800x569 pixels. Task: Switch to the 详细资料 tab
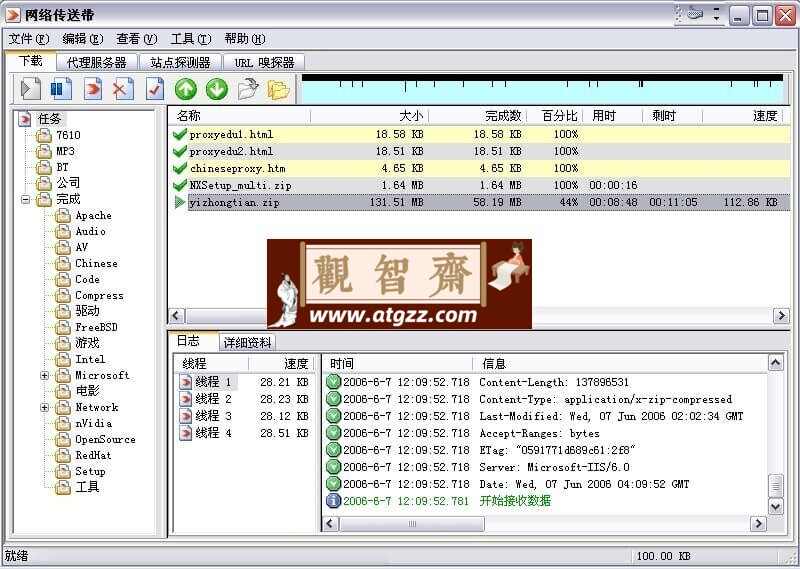click(247, 342)
